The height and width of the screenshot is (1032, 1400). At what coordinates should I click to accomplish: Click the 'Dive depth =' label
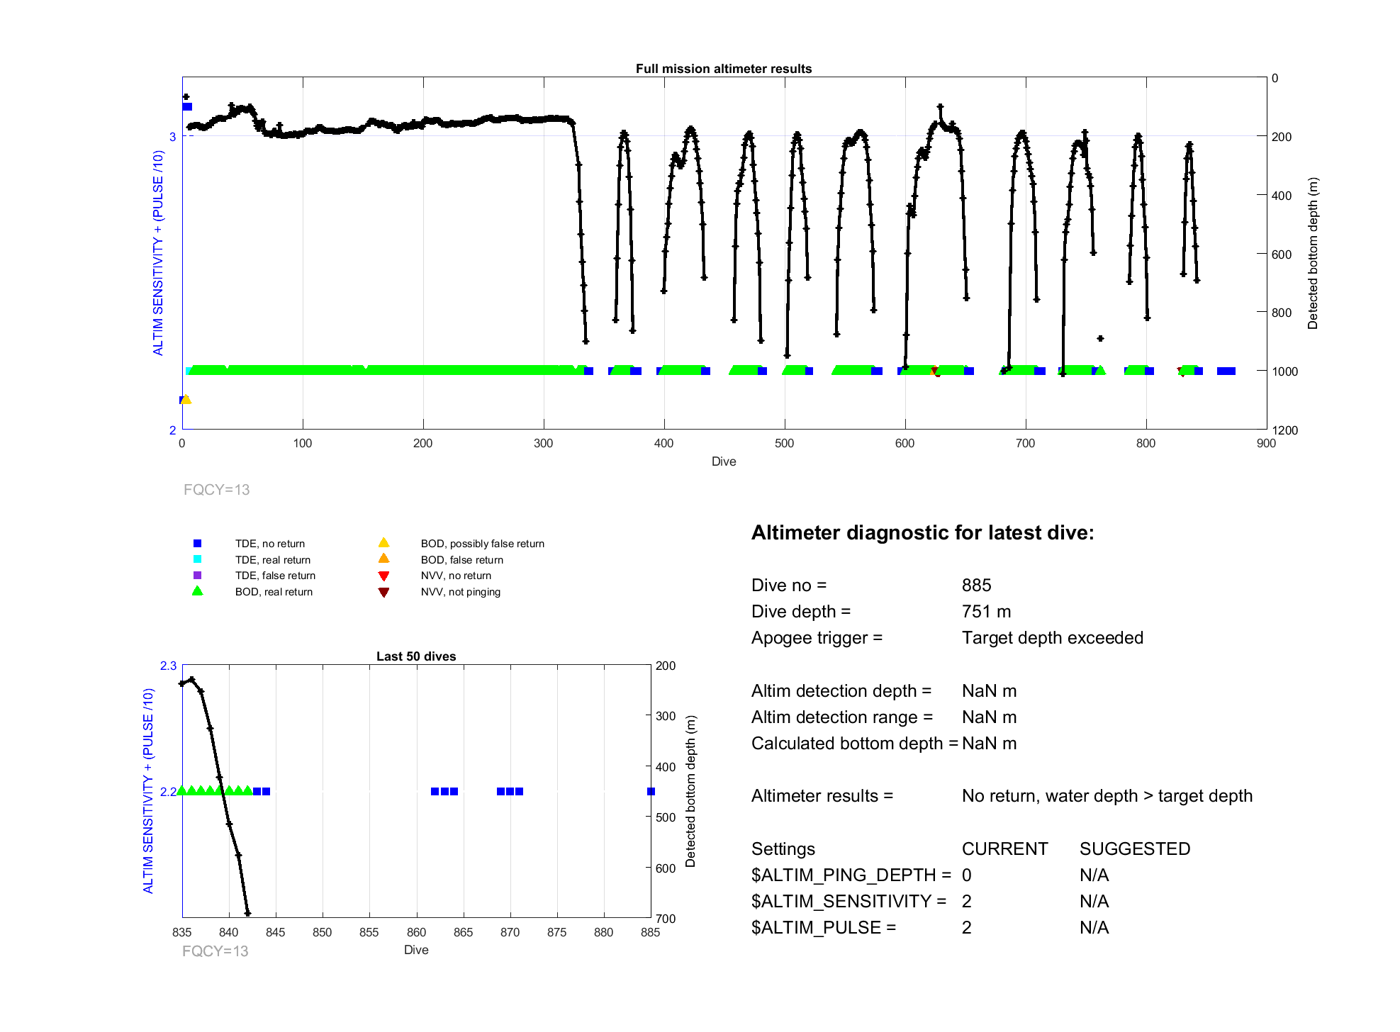[801, 612]
